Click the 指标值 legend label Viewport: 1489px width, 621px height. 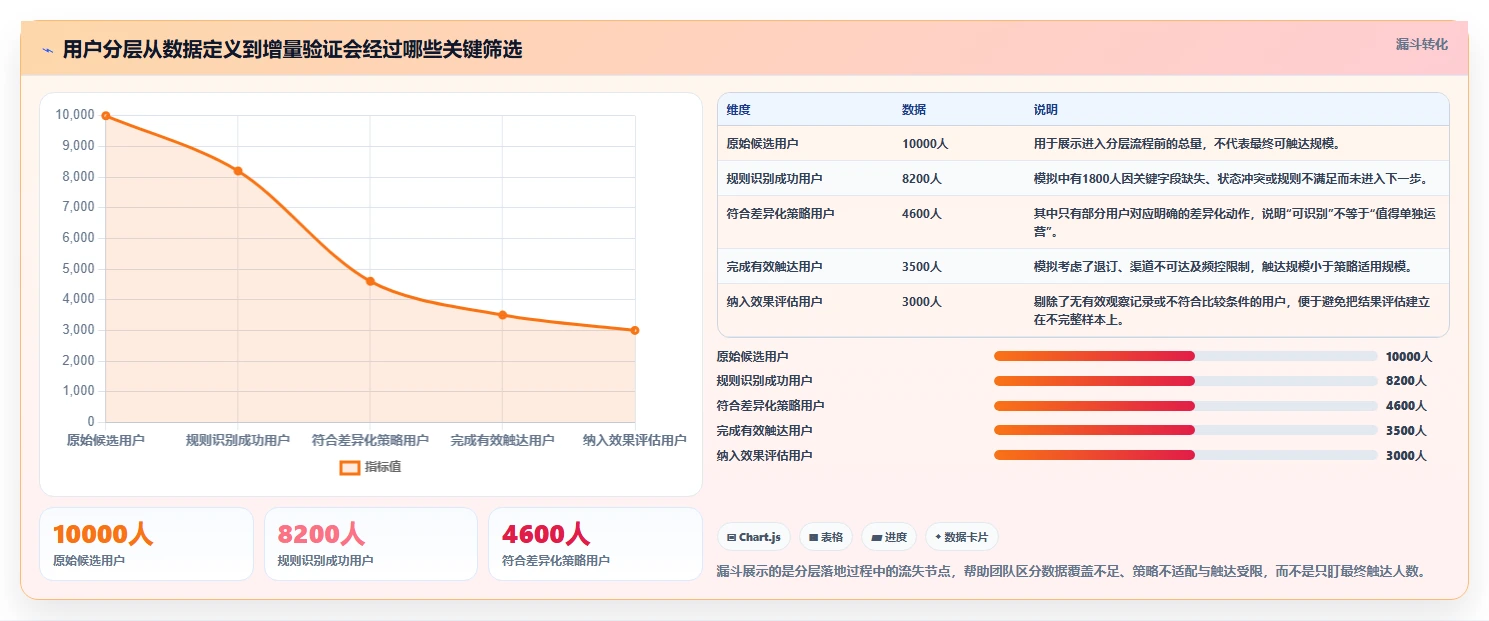(x=383, y=467)
